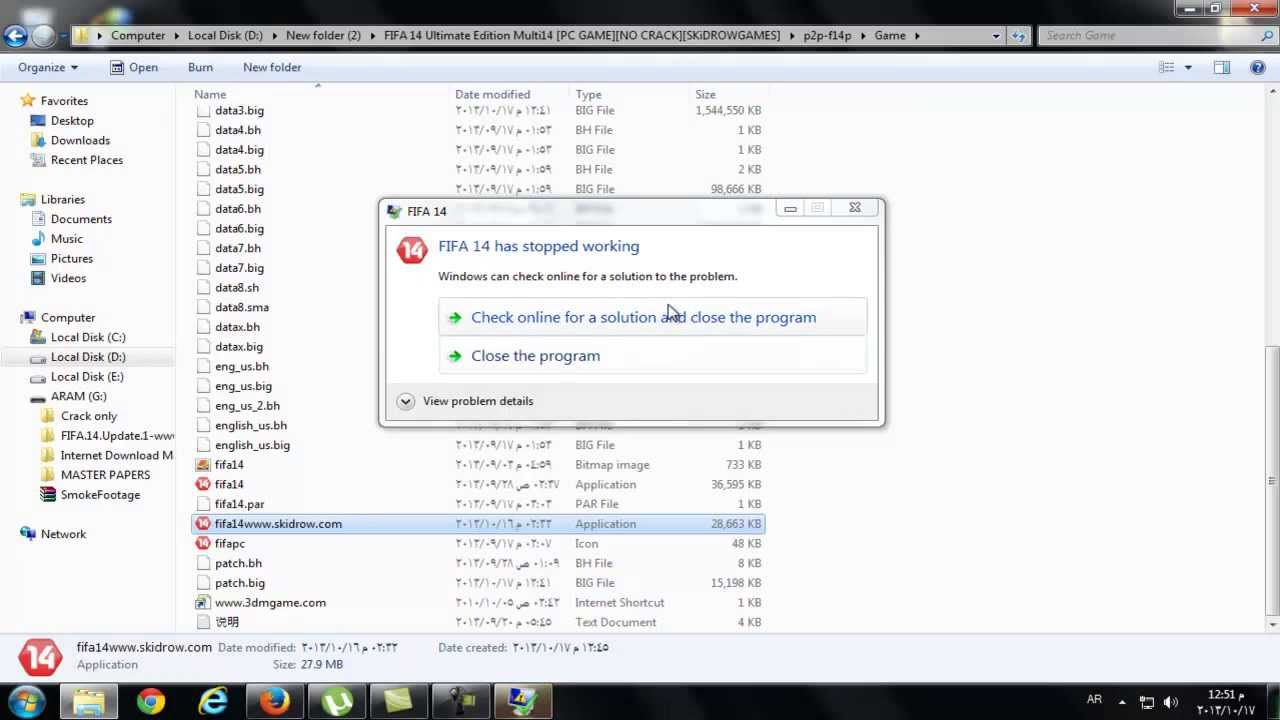Launch Google Chrome from the taskbar

pos(151,701)
